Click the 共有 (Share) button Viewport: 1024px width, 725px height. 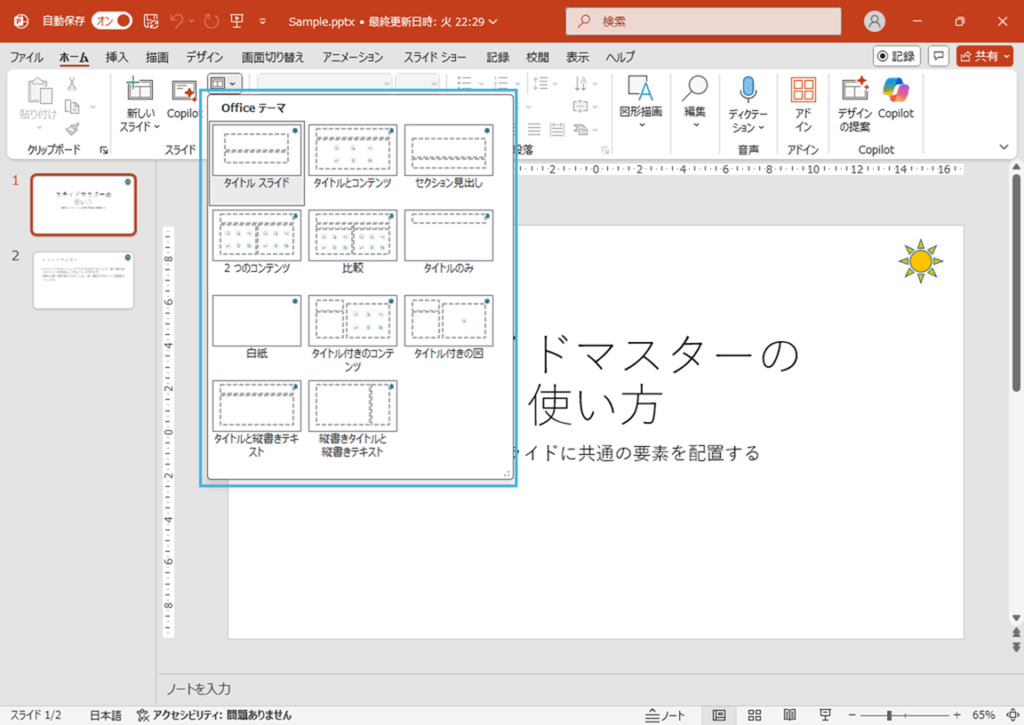[x=984, y=56]
